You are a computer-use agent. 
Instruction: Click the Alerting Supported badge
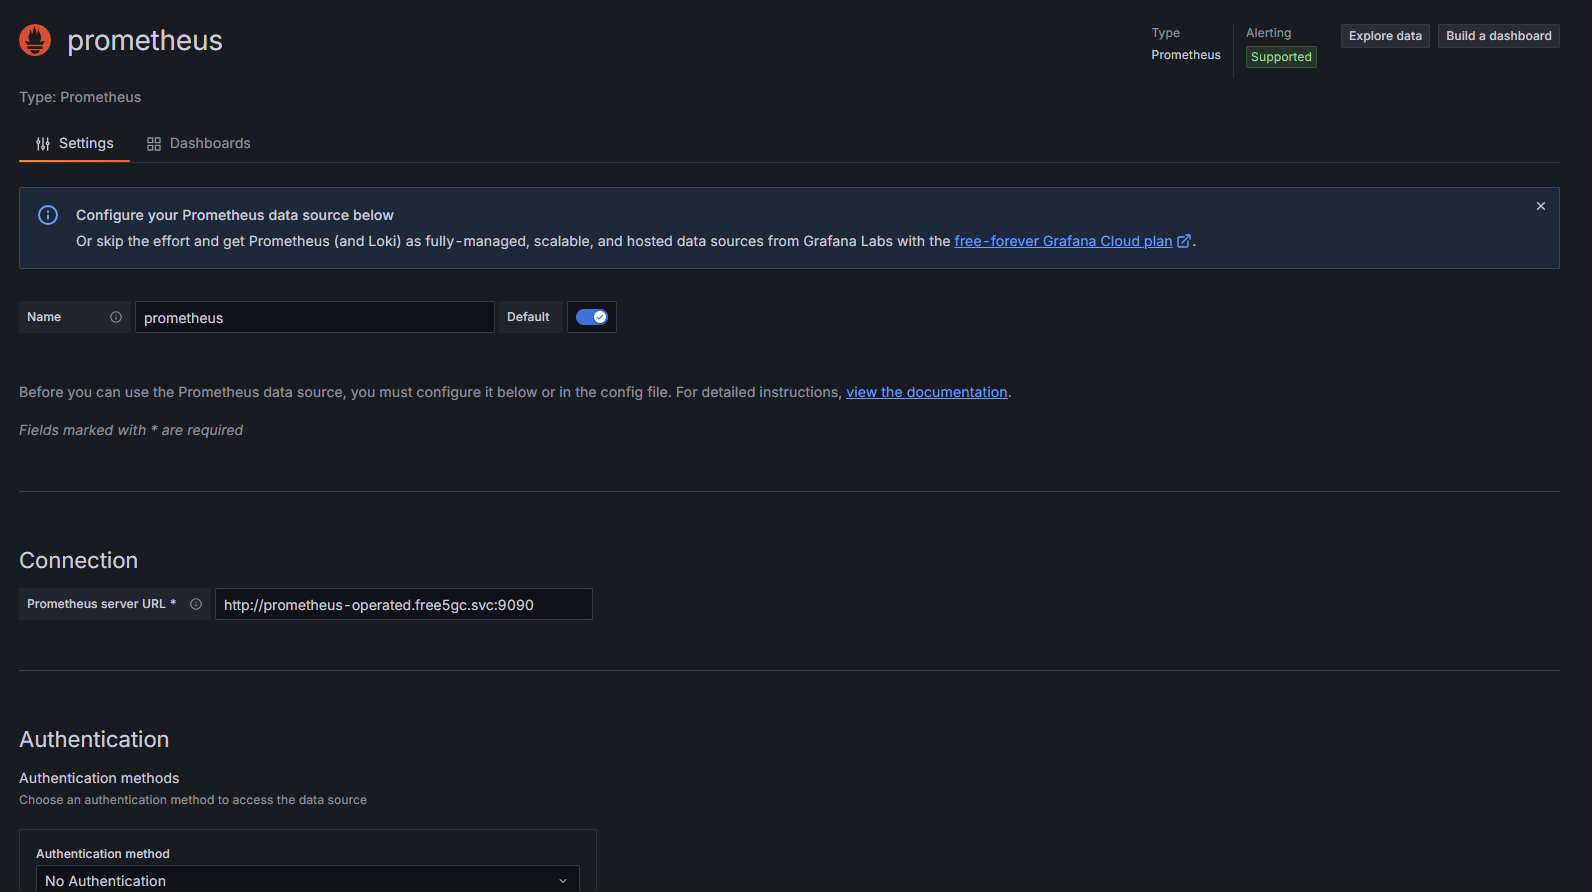[x=1280, y=57]
